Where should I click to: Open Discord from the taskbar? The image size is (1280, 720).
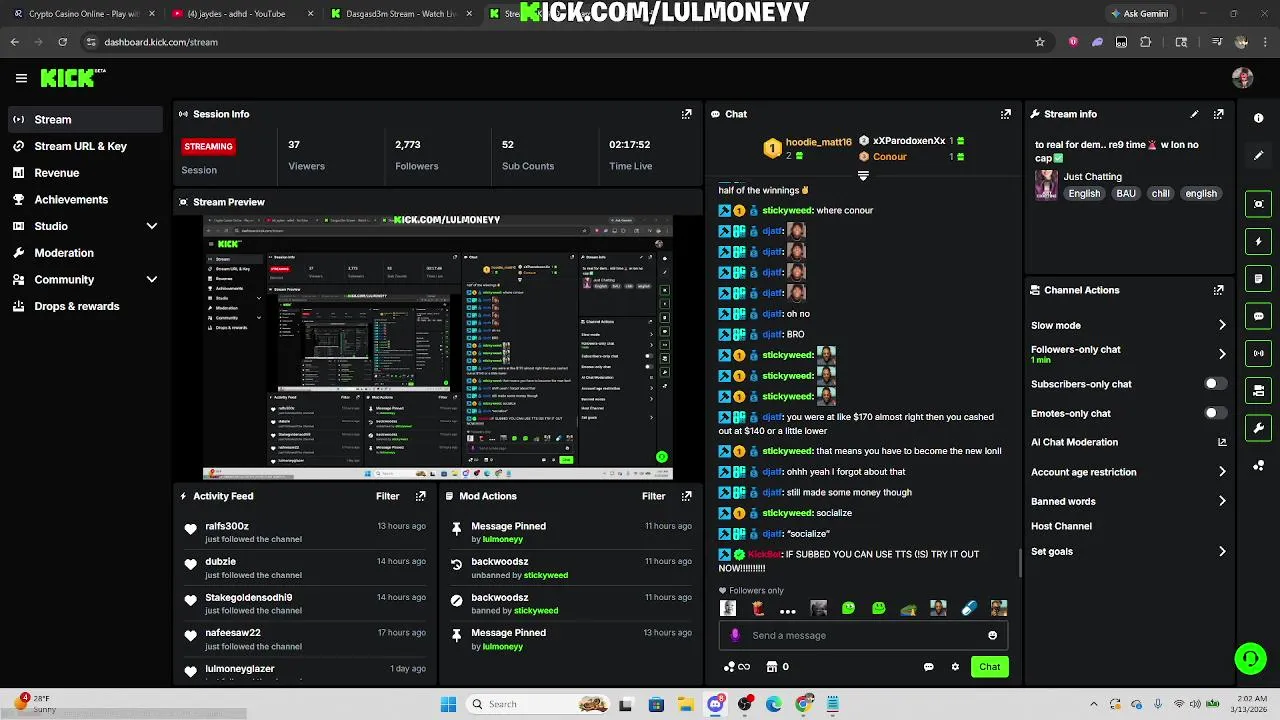pos(715,704)
